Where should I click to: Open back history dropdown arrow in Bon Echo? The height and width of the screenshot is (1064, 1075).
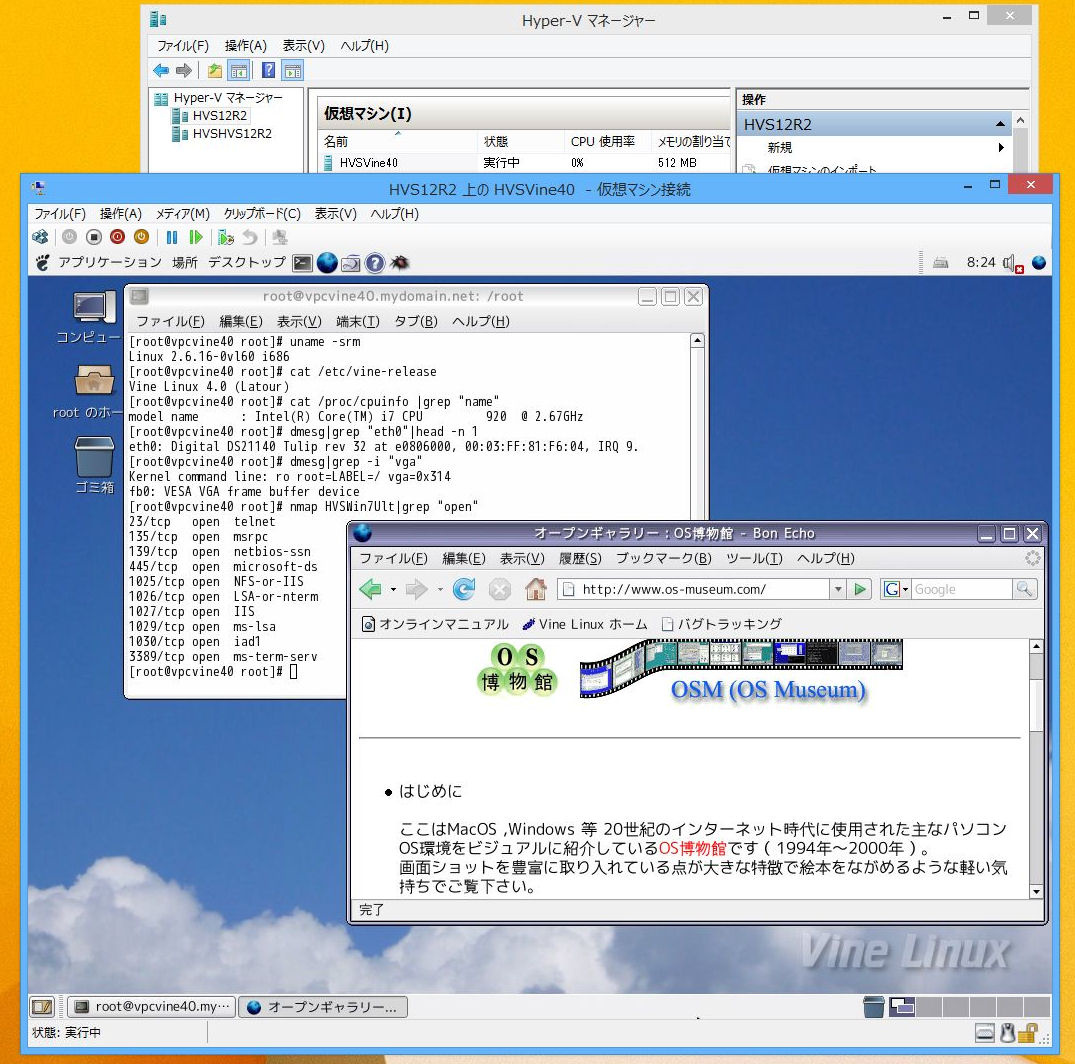(x=393, y=590)
